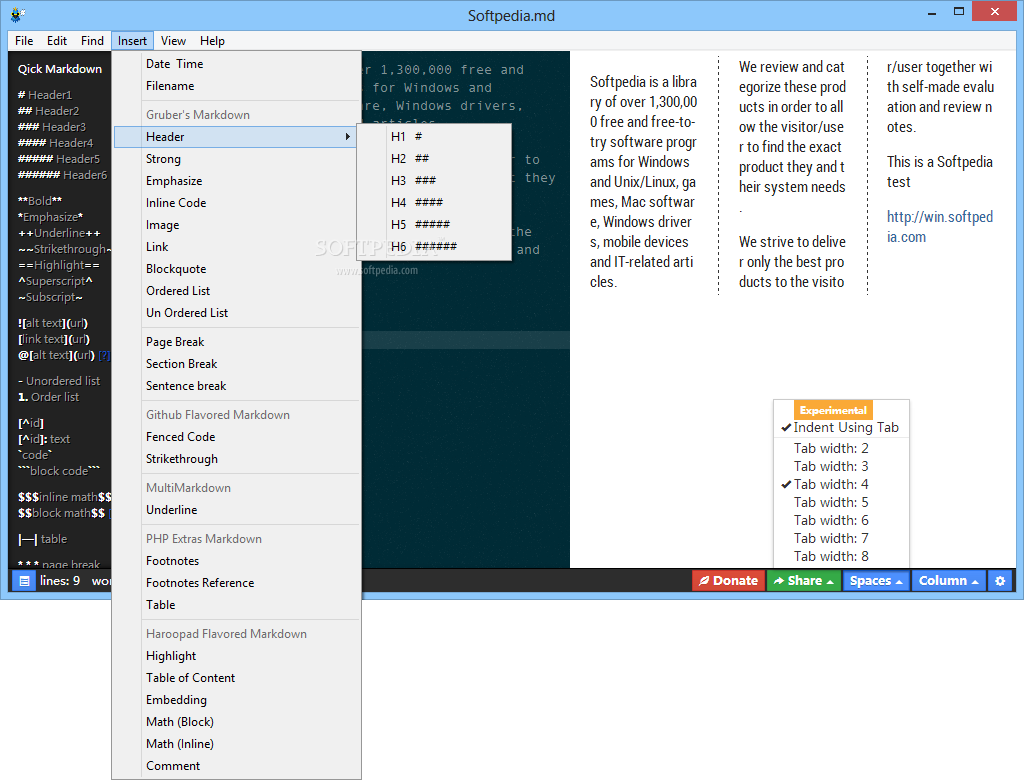
Task: Click the 'lines: 9' status entry
Action: [59, 581]
